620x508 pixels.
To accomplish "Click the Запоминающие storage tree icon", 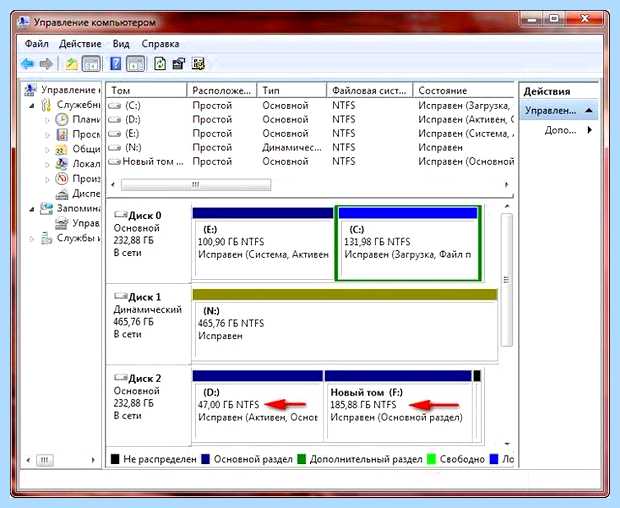I will coord(46,208).
